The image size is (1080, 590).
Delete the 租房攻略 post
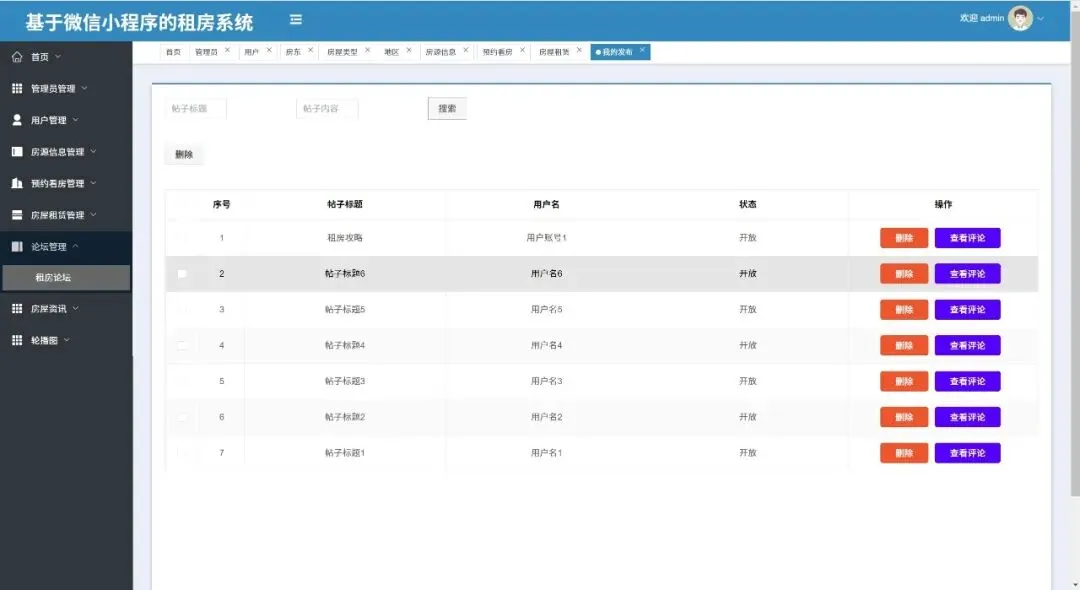(x=904, y=238)
